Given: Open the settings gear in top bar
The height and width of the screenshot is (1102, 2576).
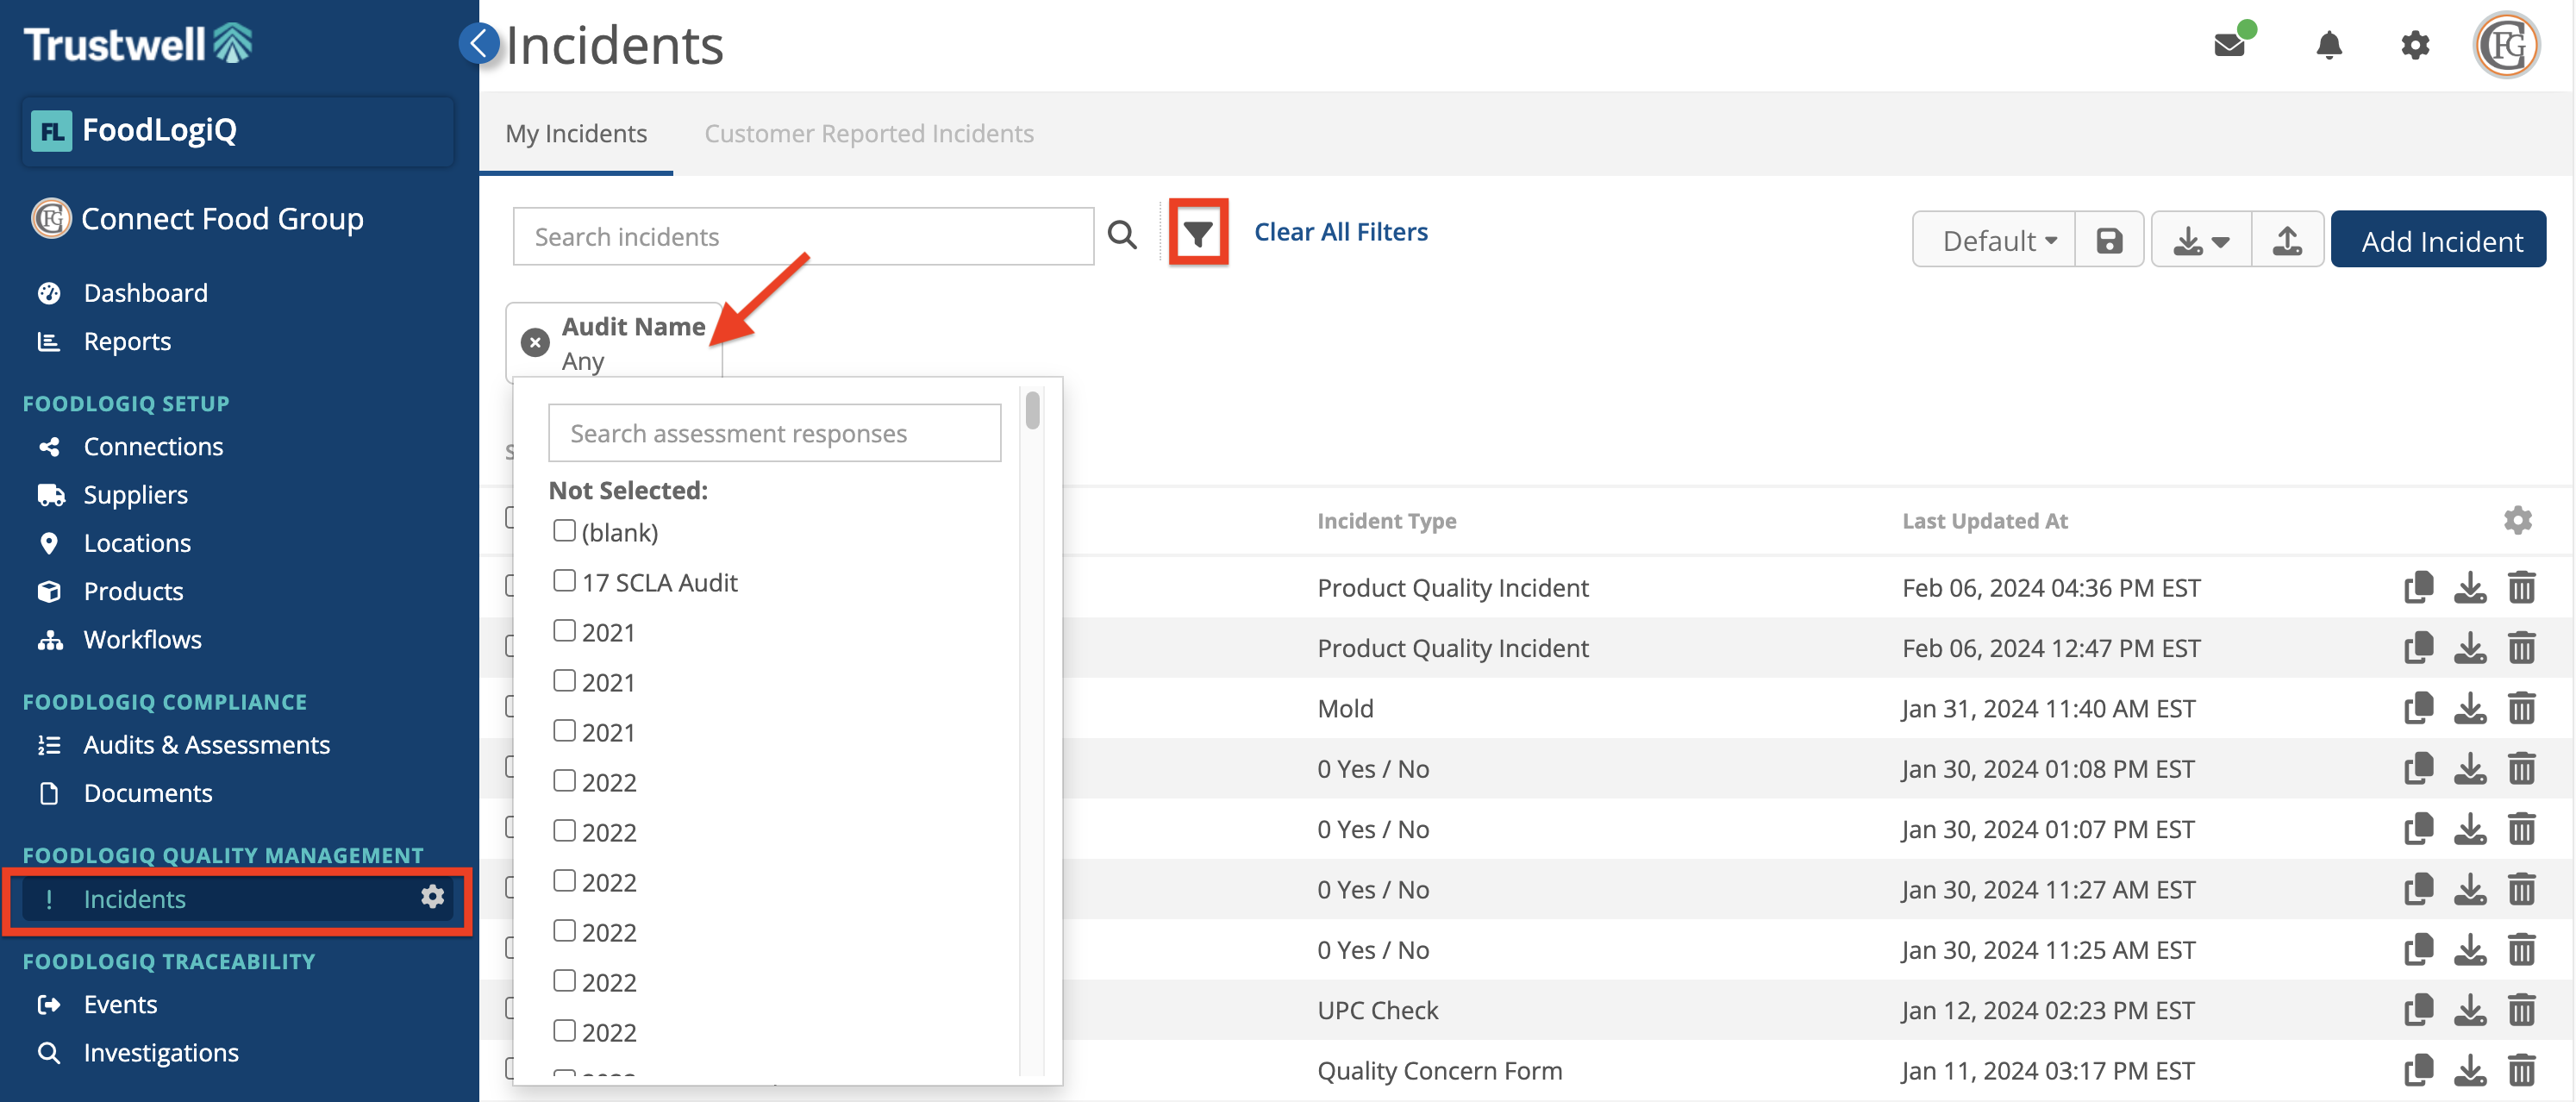Looking at the screenshot, I should [2415, 45].
